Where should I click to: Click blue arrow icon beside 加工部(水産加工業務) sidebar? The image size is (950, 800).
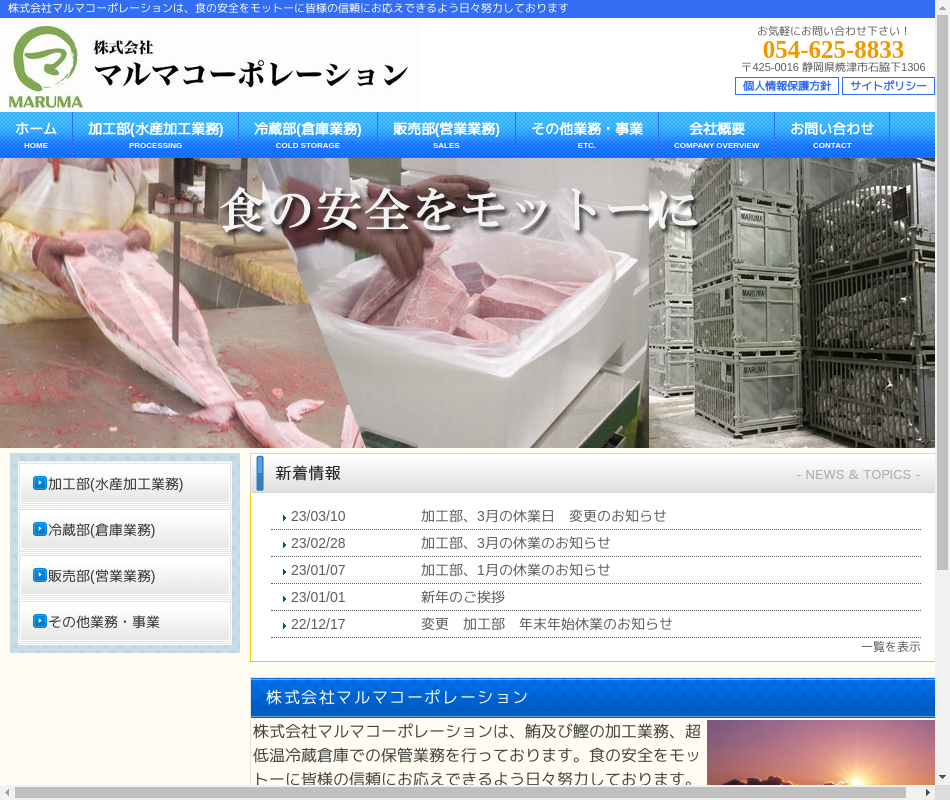40,483
